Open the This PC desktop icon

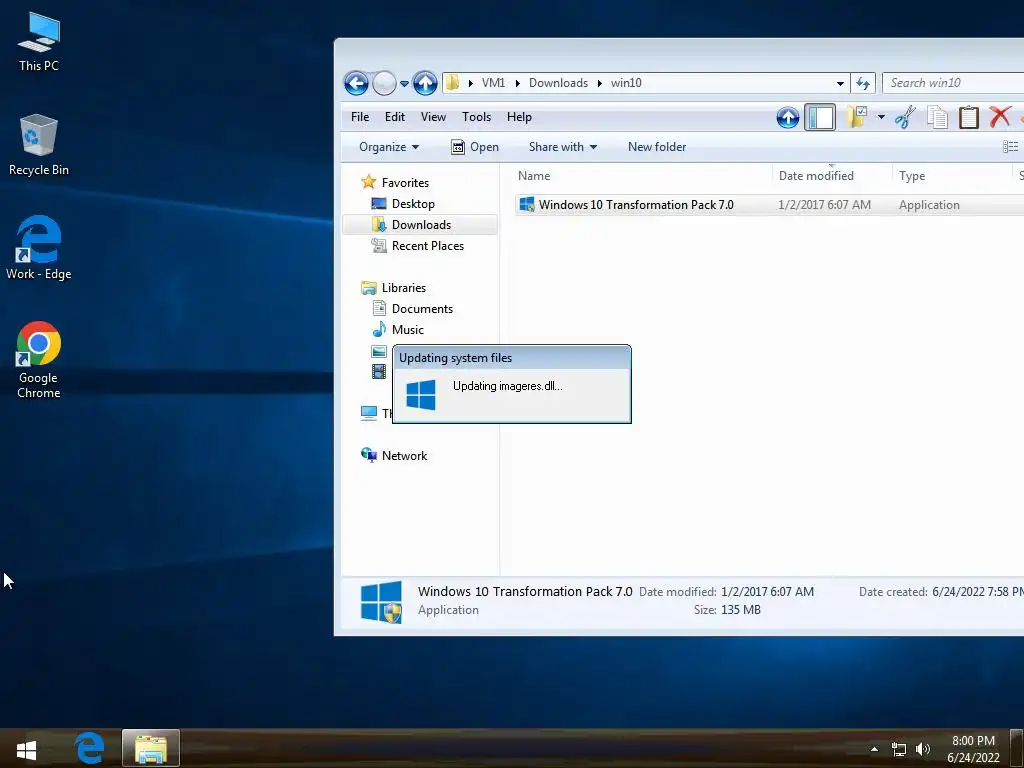pos(39,42)
